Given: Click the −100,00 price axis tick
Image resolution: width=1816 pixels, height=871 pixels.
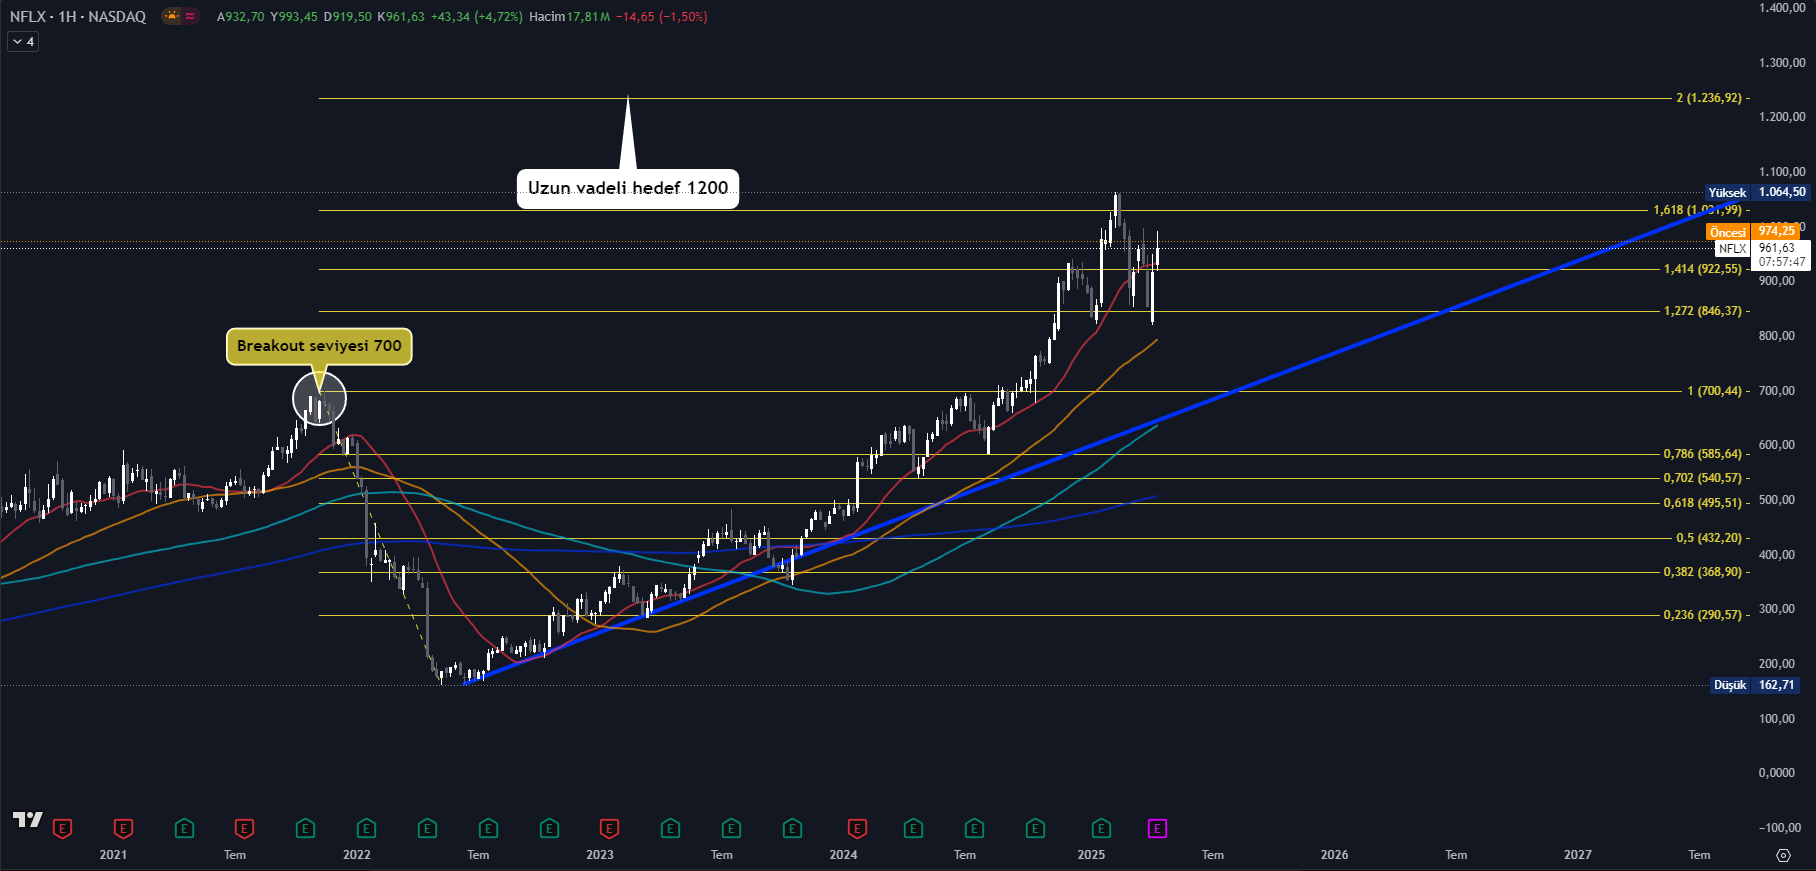Looking at the screenshot, I should (1780, 828).
